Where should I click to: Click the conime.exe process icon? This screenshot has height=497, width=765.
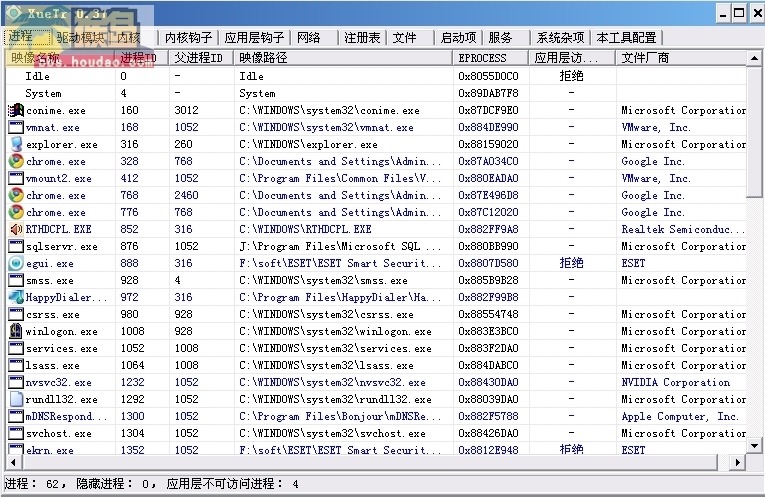[16, 110]
